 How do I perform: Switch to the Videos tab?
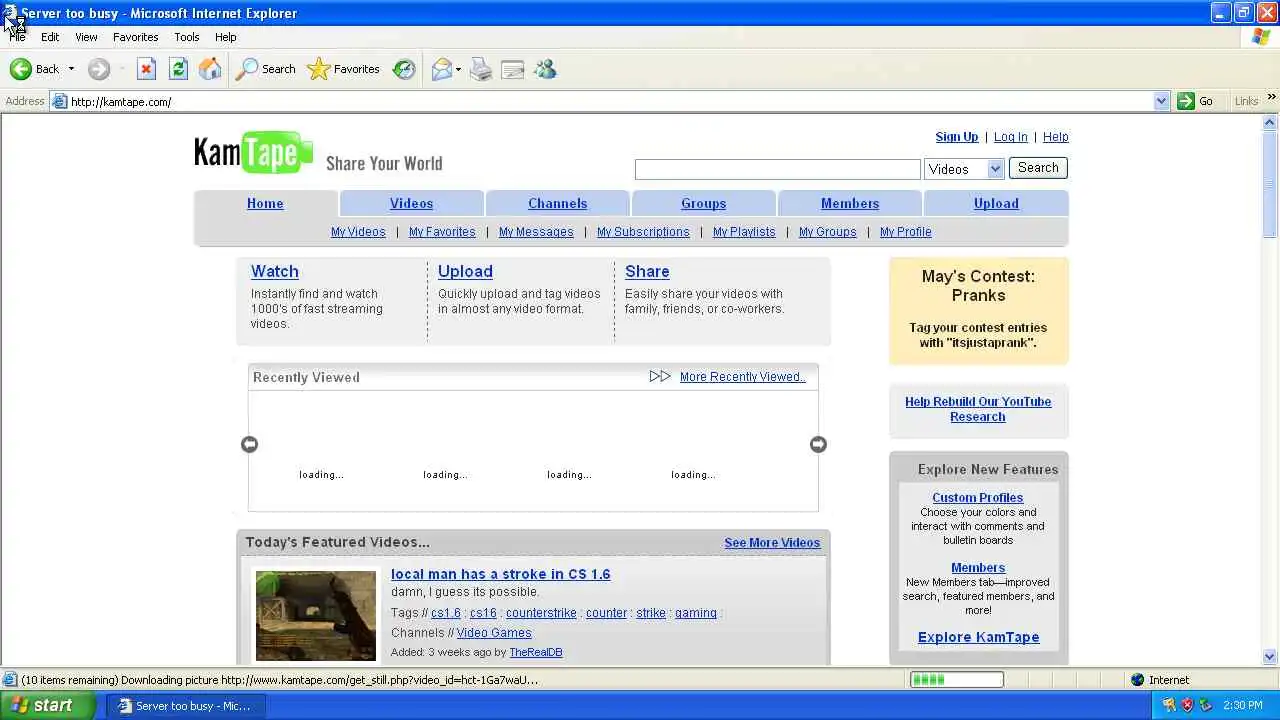(411, 203)
